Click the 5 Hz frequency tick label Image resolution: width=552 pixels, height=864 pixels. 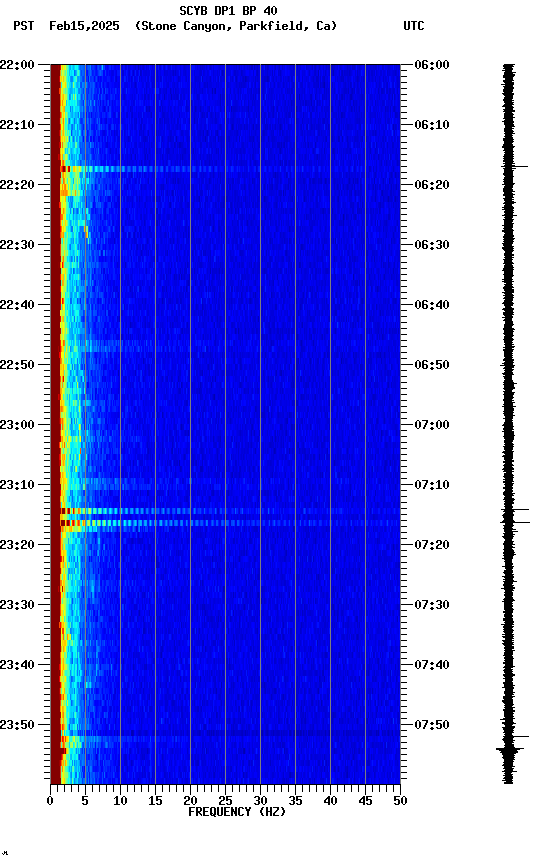coord(85,801)
